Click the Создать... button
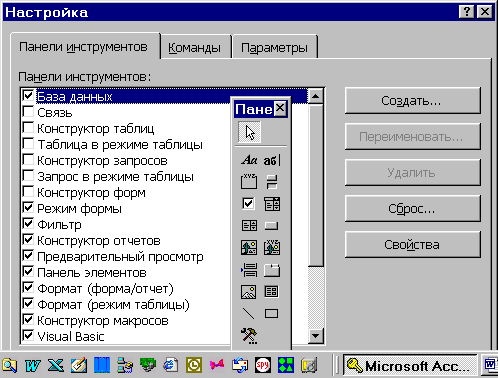Image resolution: width=498 pixels, height=378 pixels. [x=413, y=101]
